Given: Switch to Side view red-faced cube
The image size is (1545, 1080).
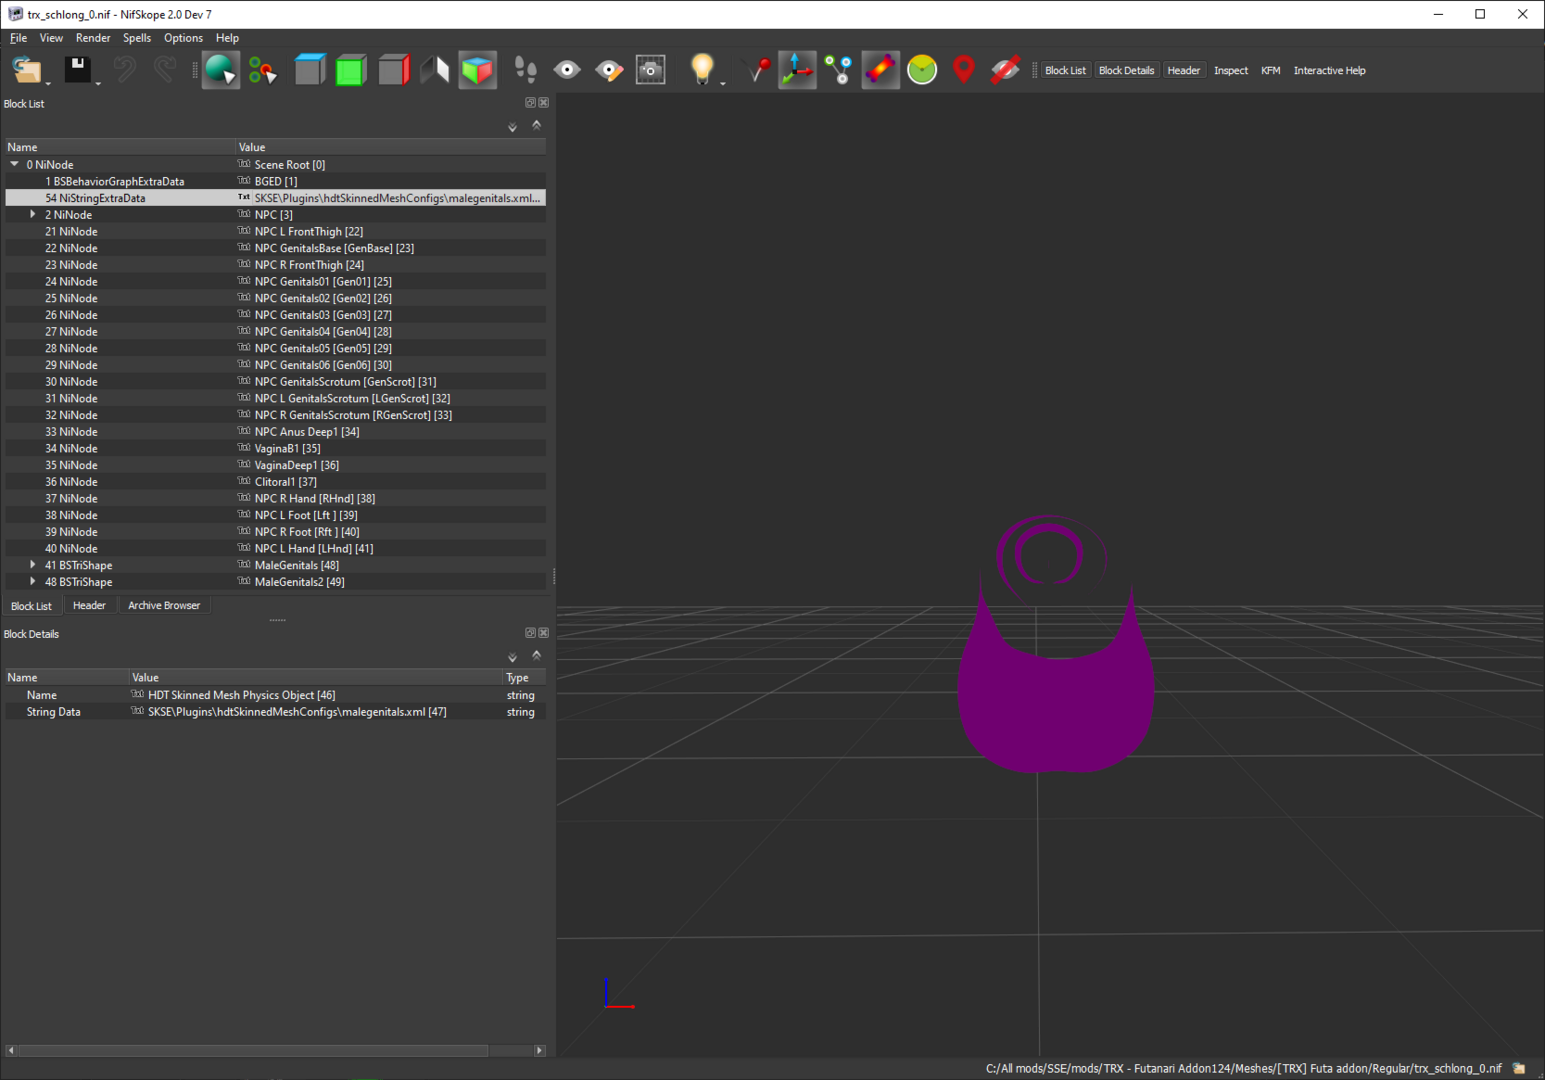Looking at the screenshot, I should 393,70.
